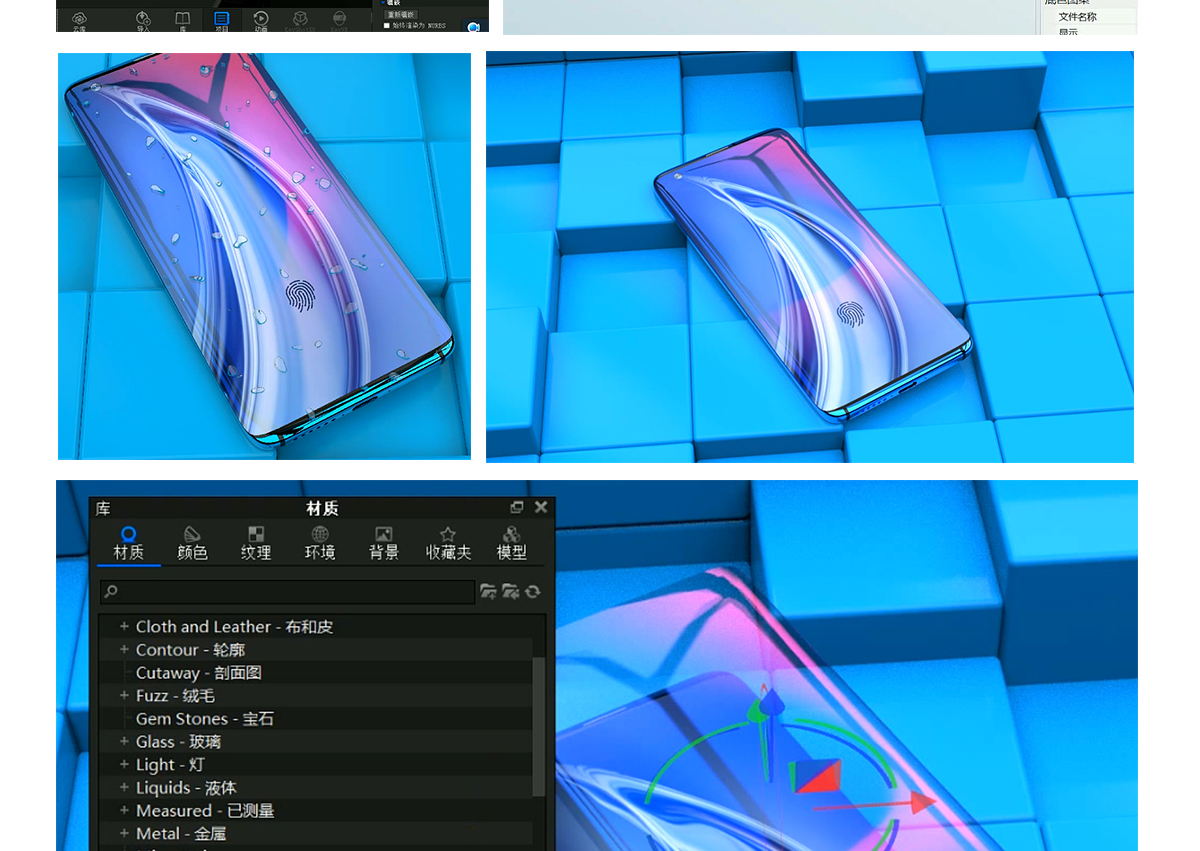This screenshot has width=1200, height=851.
Task: Expand the Light - 灯 category
Action: (x=124, y=764)
